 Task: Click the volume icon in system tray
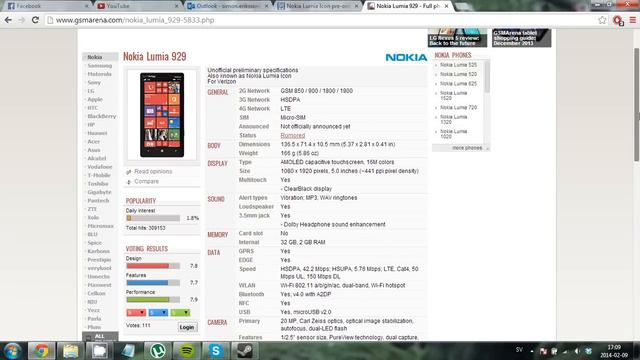pyautogui.click(x=577, y=351)
